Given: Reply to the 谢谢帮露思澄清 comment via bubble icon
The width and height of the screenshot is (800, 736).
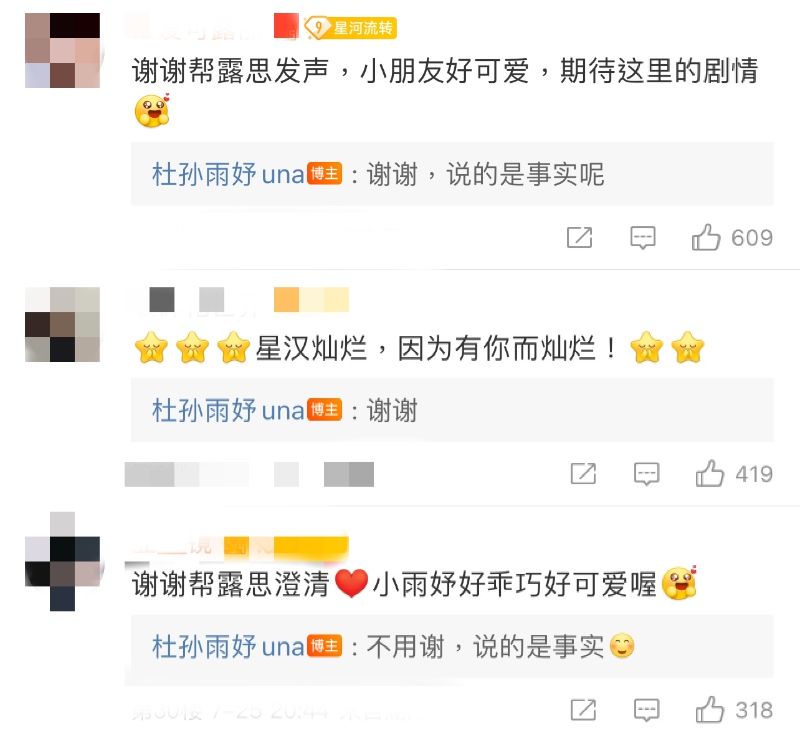Looking at the screenshot, I should click(x=646, y=710).
